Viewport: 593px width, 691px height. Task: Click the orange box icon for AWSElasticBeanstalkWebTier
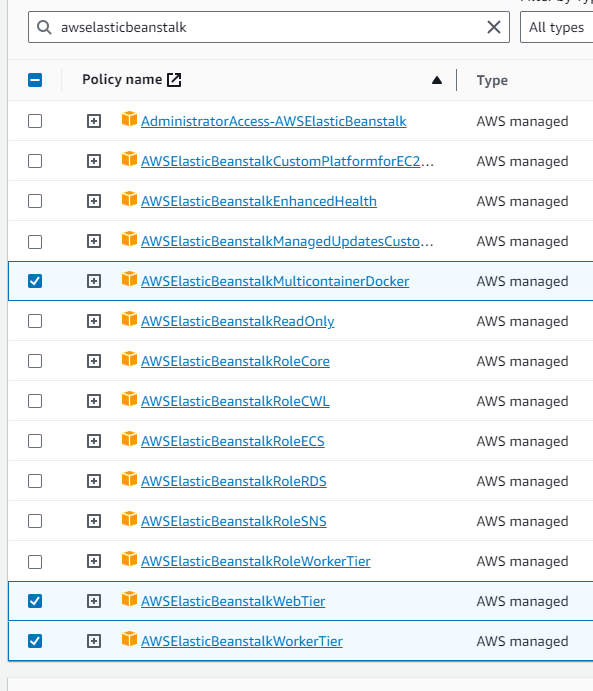click(x=129, y=598)
